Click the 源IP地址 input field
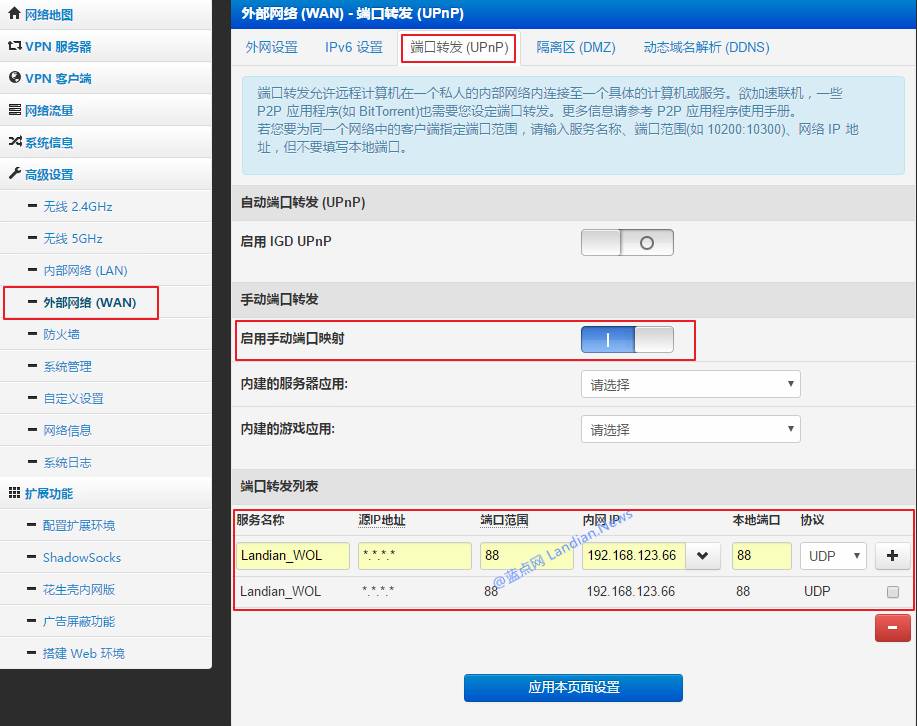This screenshot has height=726, width=917. (415, 555)
